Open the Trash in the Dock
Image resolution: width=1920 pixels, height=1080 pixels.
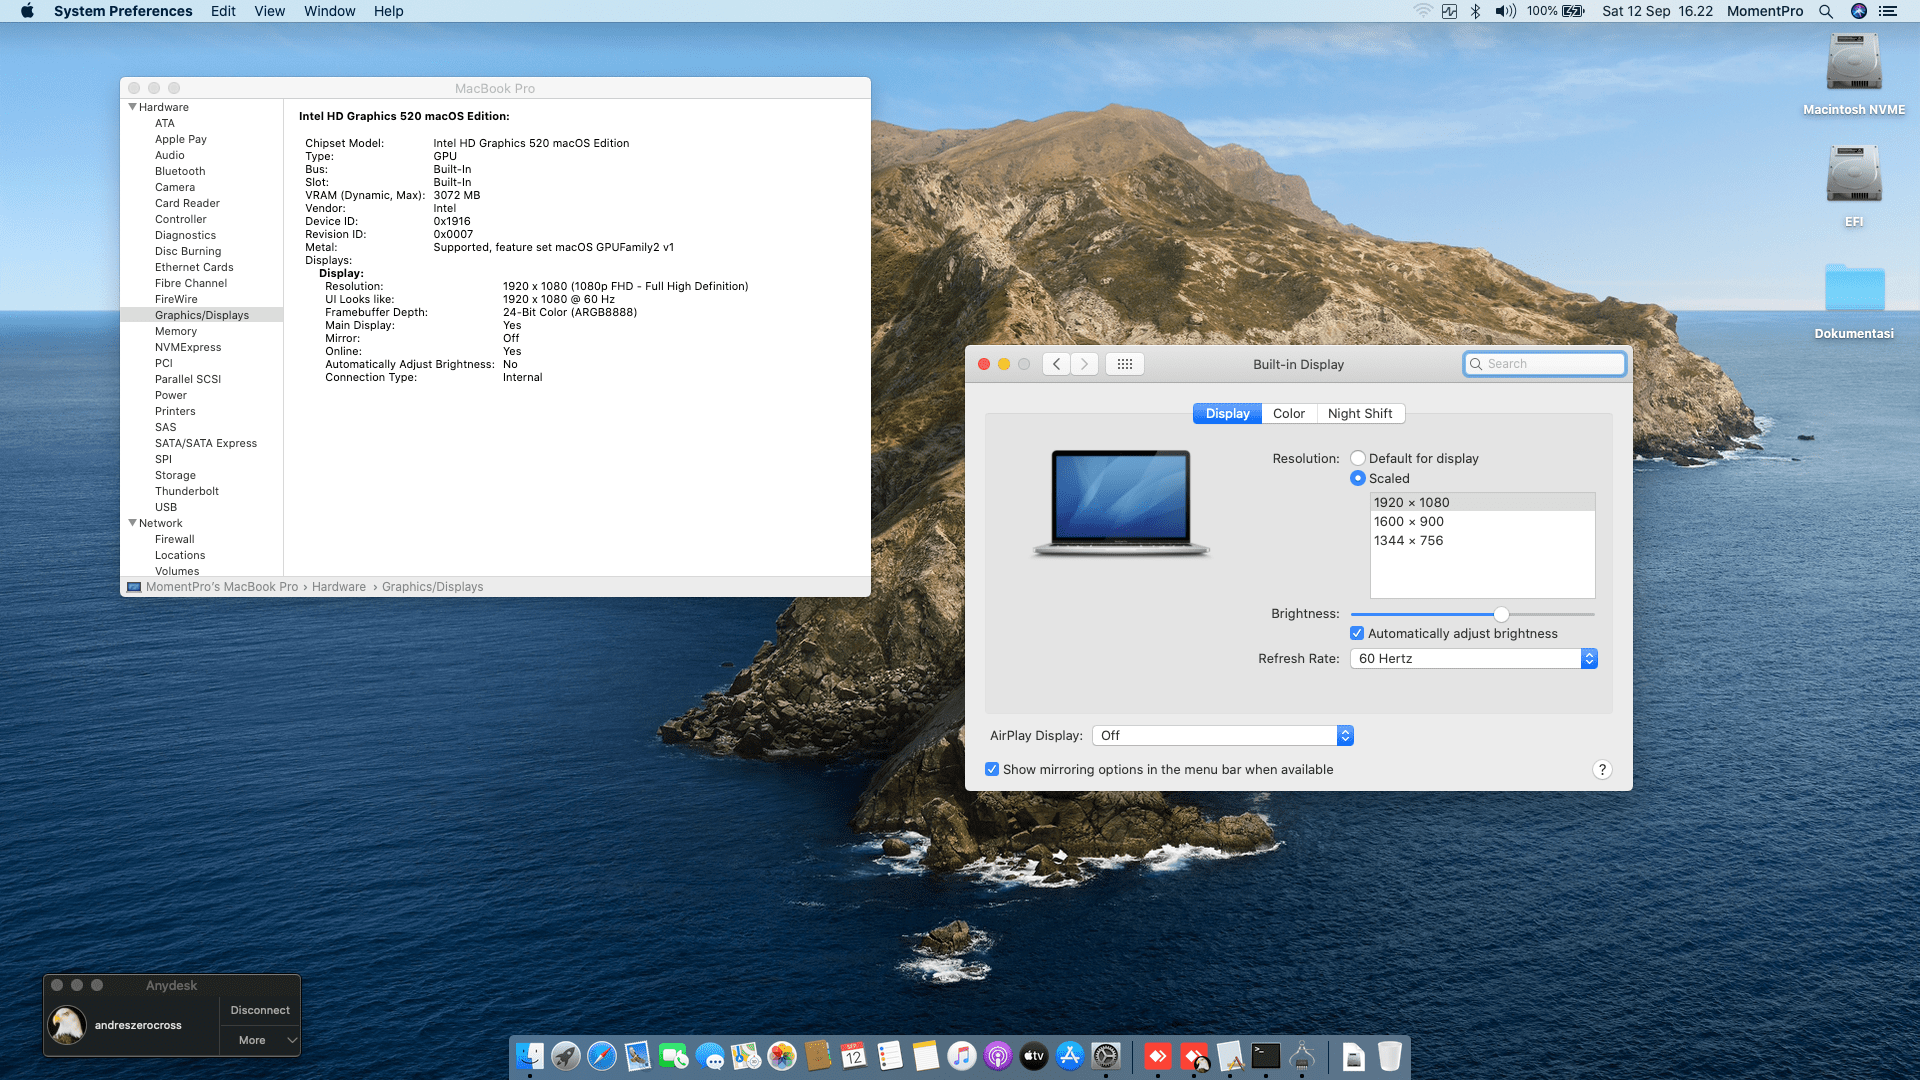click(x=1390, y=1056)
